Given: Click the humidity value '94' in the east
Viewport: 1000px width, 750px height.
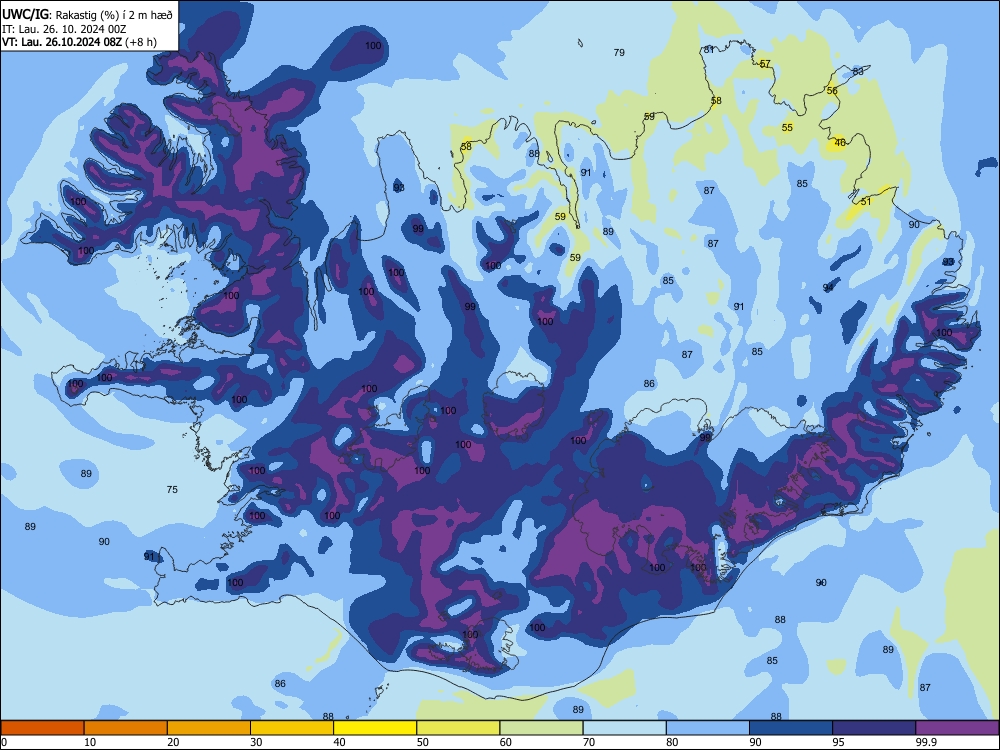Looking at the screenshot, I should [x=828, y=288].
